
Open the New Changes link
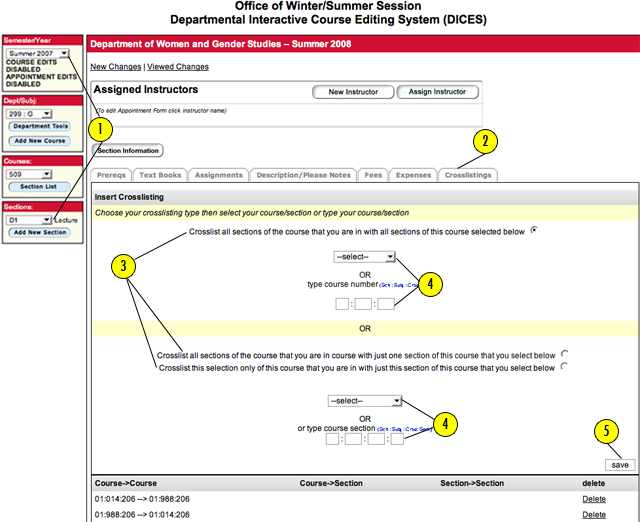click(116, 67)
